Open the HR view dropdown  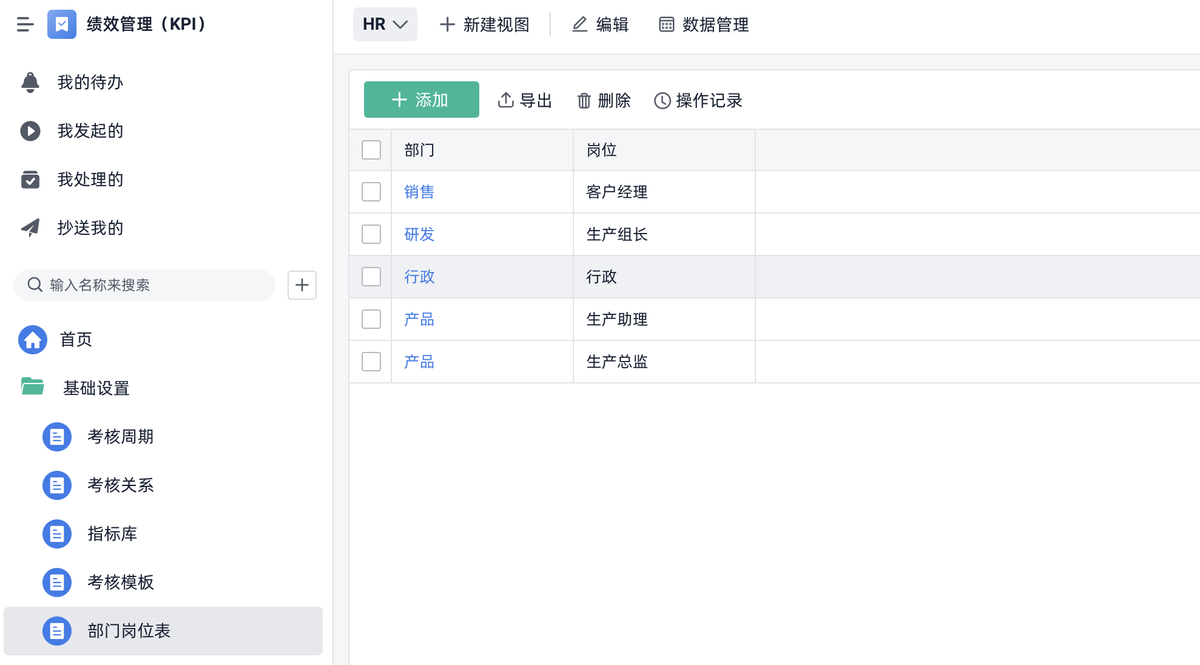pos(385,24)
